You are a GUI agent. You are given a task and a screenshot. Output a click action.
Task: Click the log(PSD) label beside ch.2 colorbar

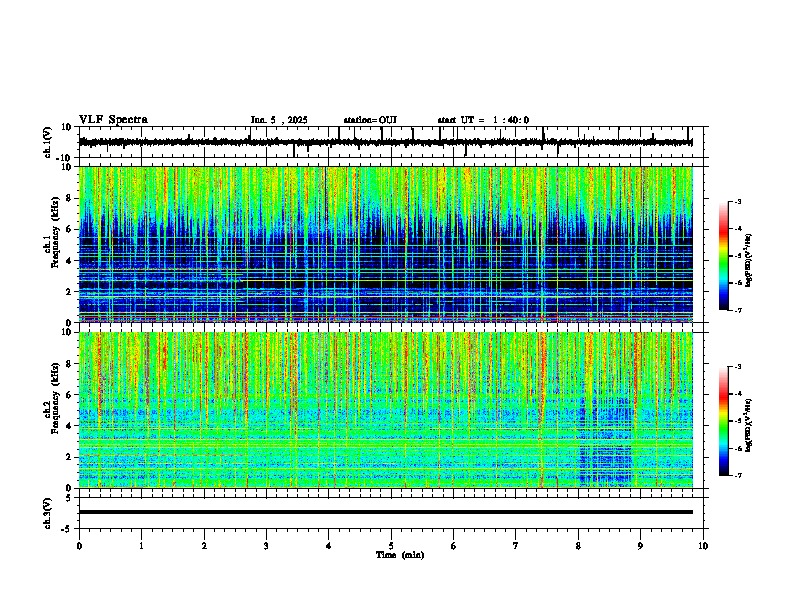[x=748, y=425]
